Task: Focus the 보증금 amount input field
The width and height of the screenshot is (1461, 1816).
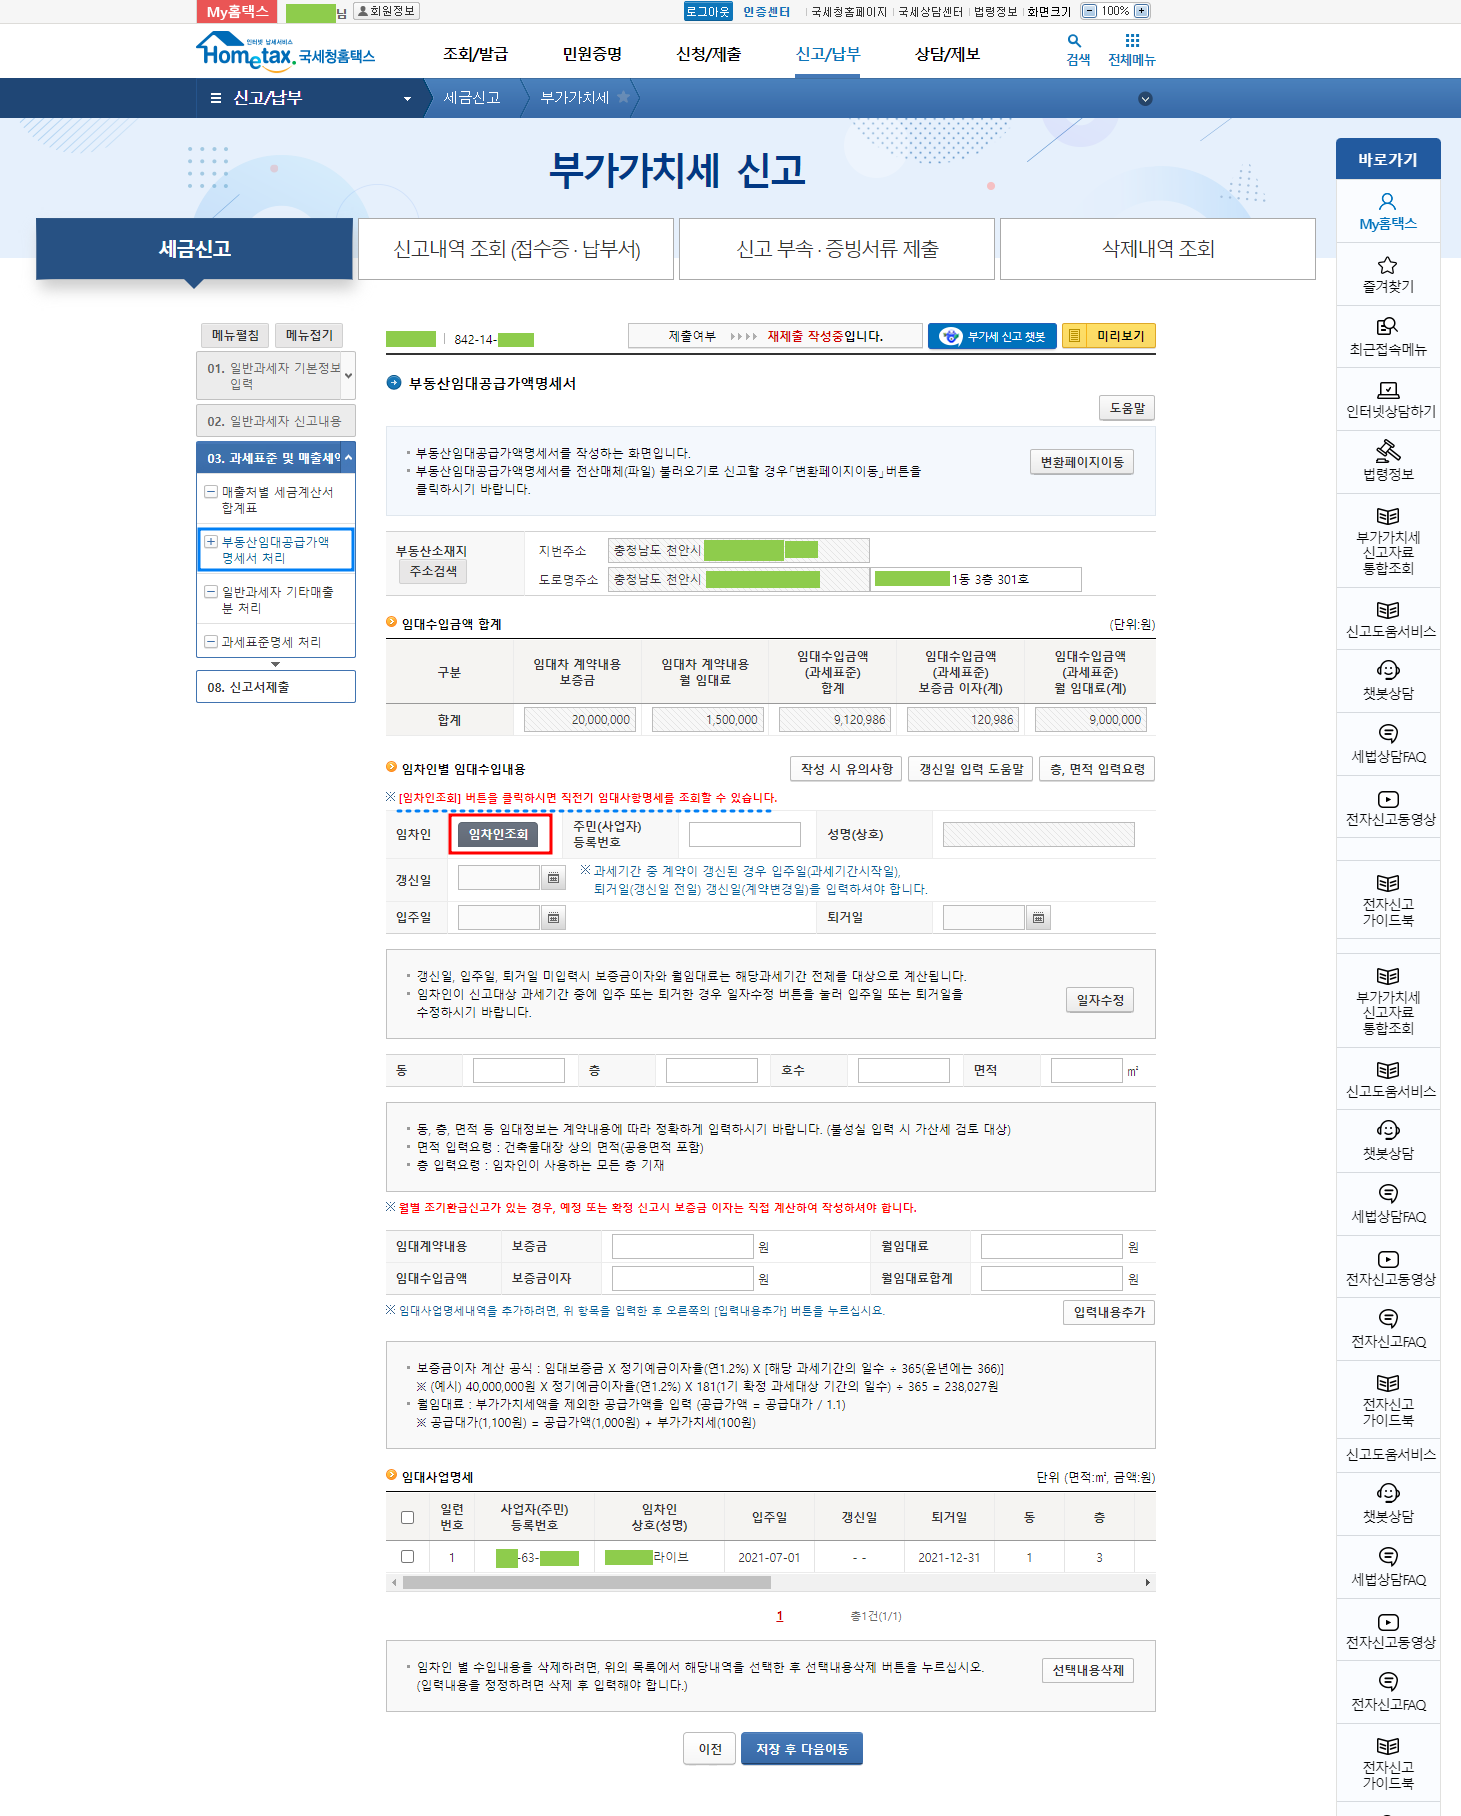Action: point(682,1246)
